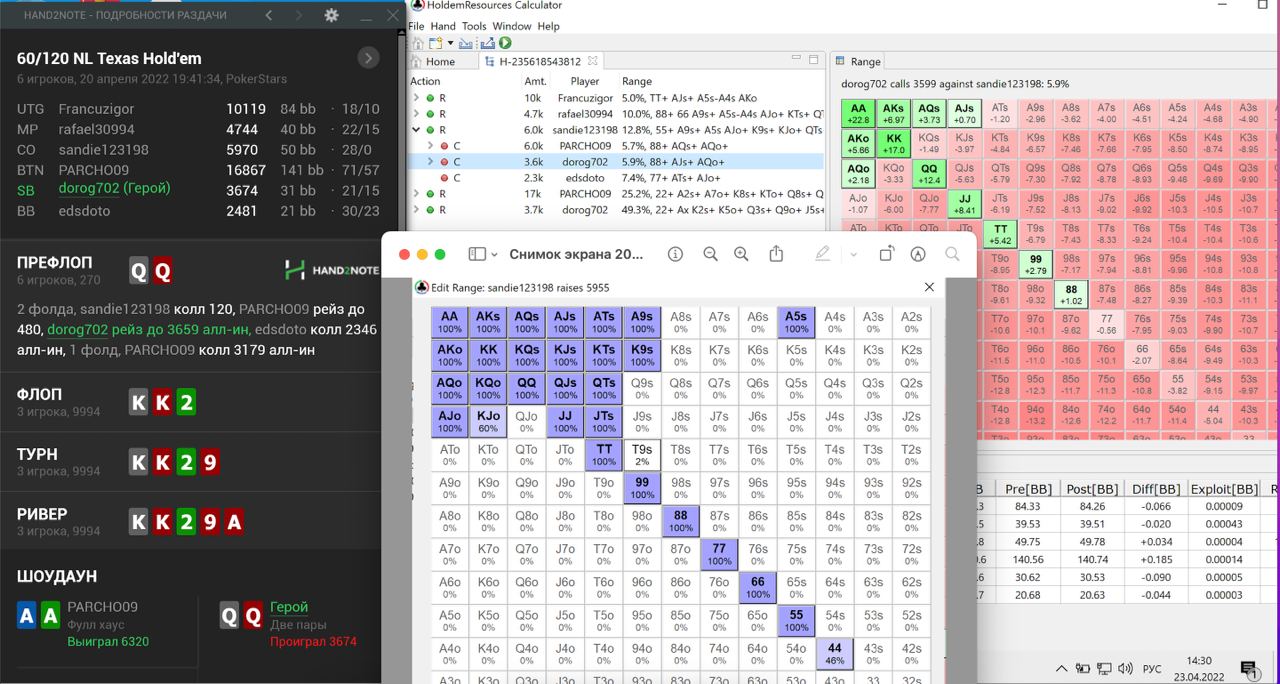This screenshot has width=1280, height=684.
Task: Close the Edit Range dialog
Action: 929,287
